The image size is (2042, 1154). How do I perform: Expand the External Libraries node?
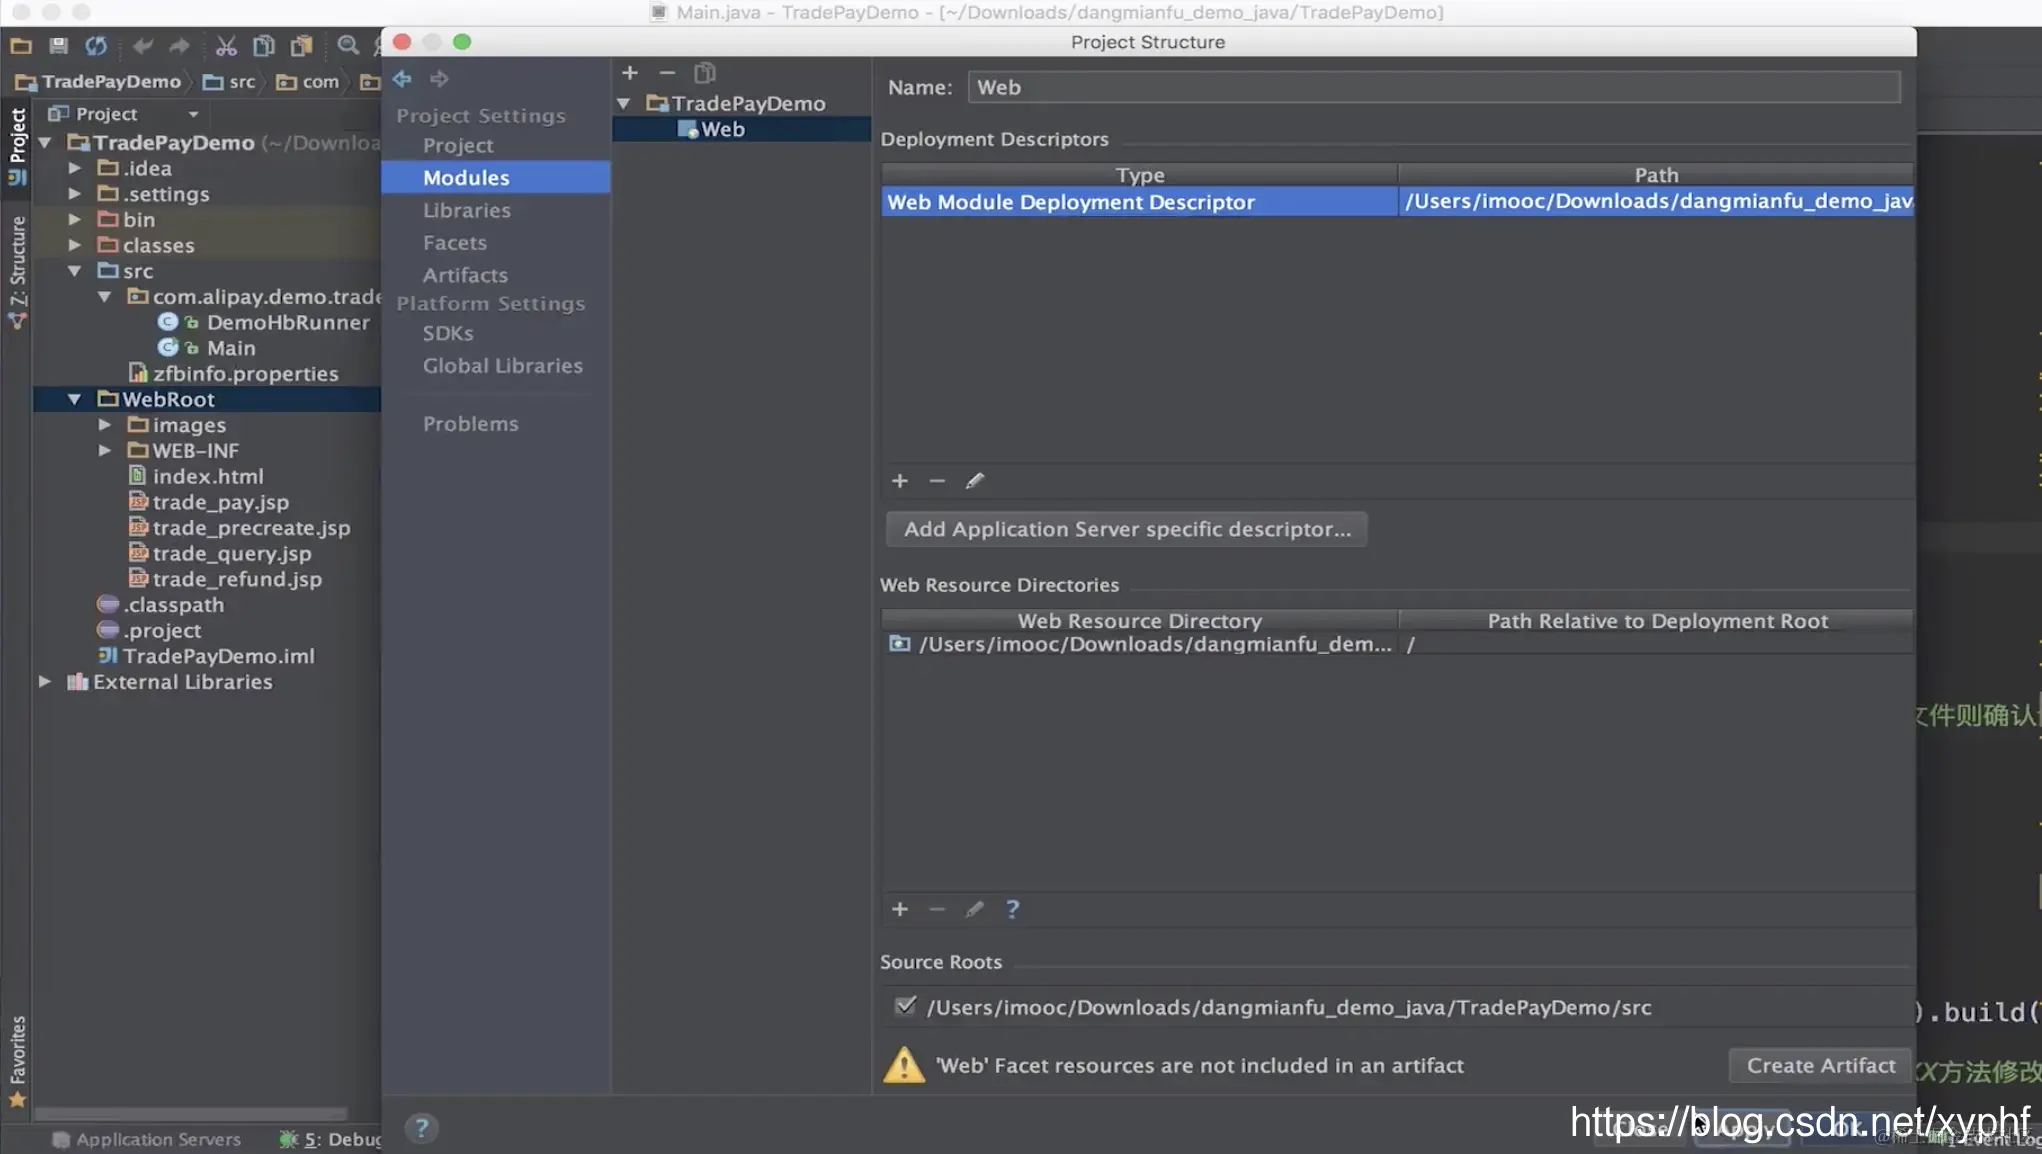pos(45,682)
